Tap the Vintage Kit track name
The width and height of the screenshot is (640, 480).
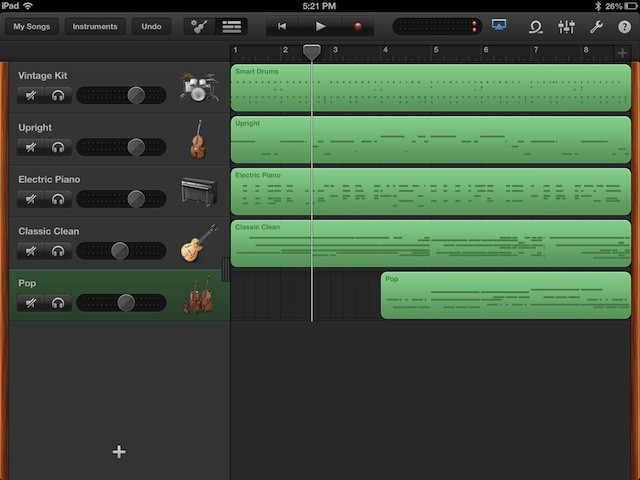[42, 76]
